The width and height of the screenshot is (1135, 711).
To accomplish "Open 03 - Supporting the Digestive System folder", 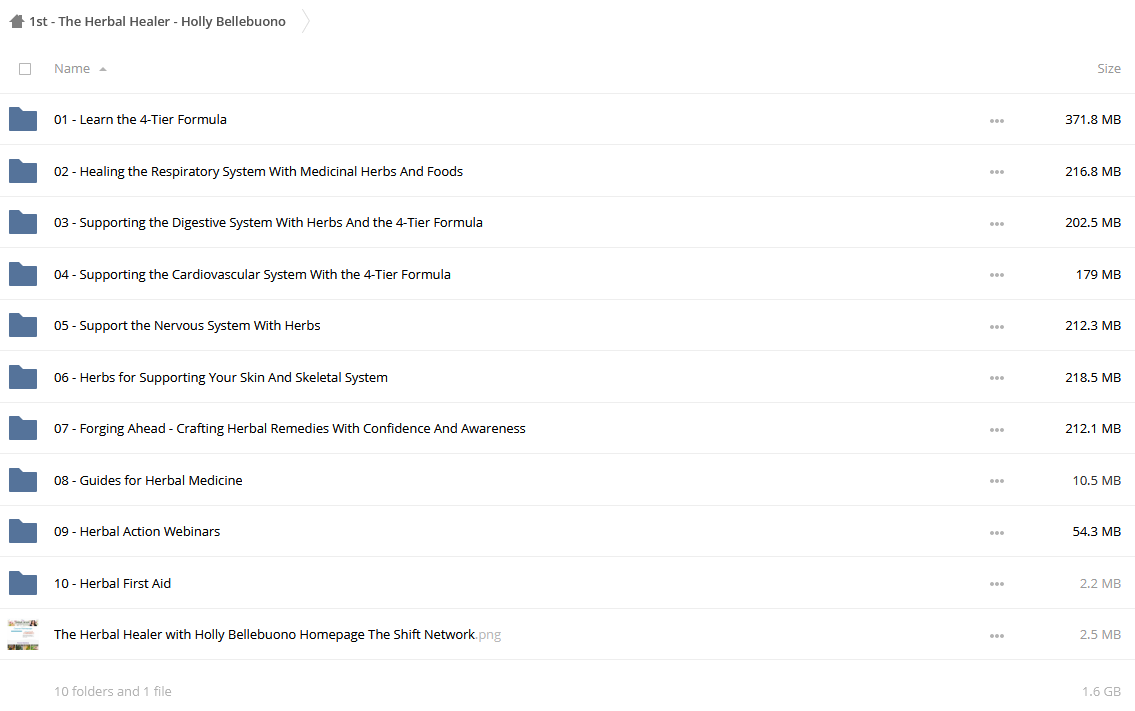I will (268, 223).
